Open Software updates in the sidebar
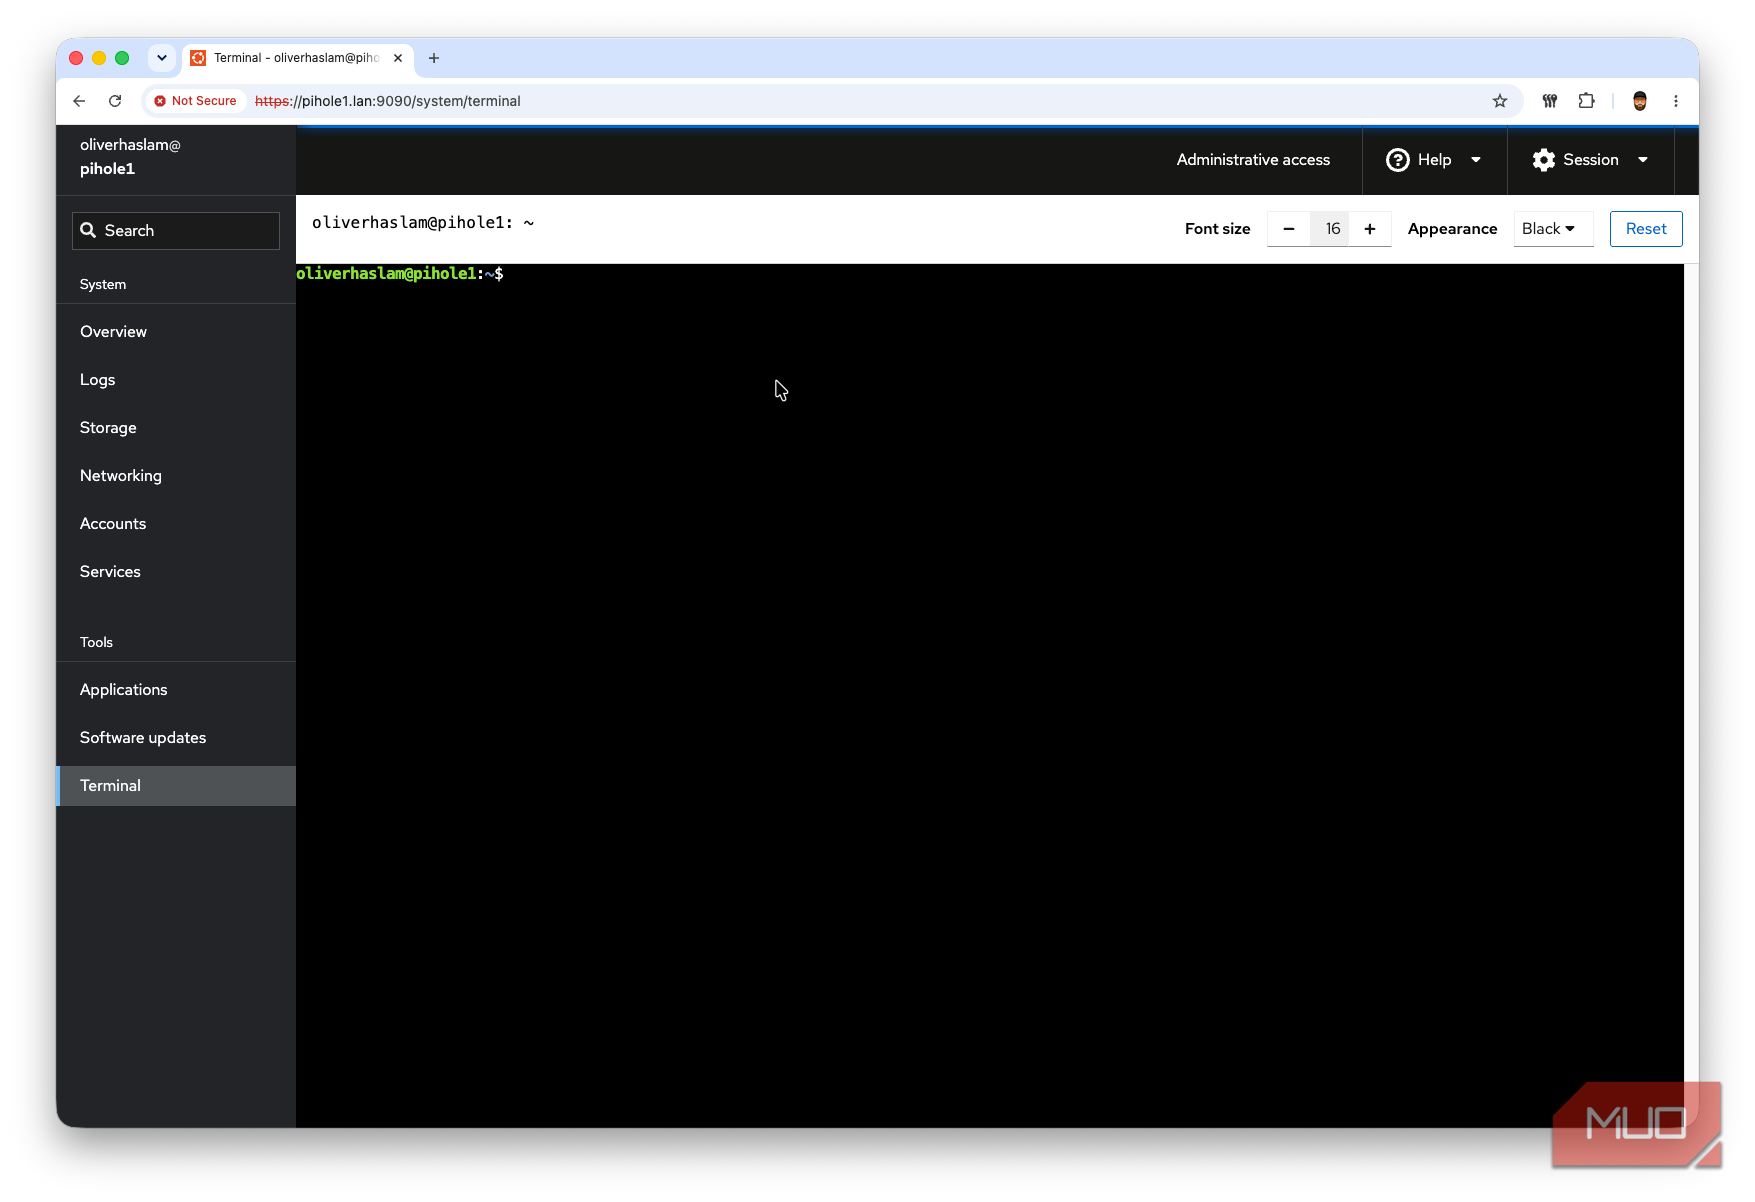Image resolution: width=1755 pixels, height=1202 pixels. tap(176, 738)
